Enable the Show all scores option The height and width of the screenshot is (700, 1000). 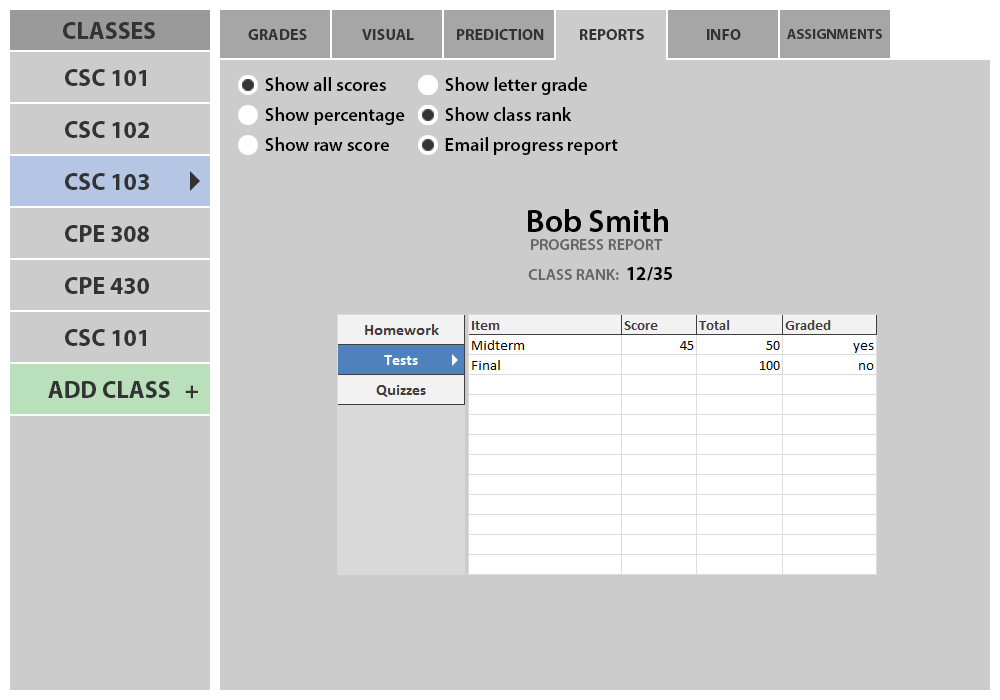tap(248, 85)
